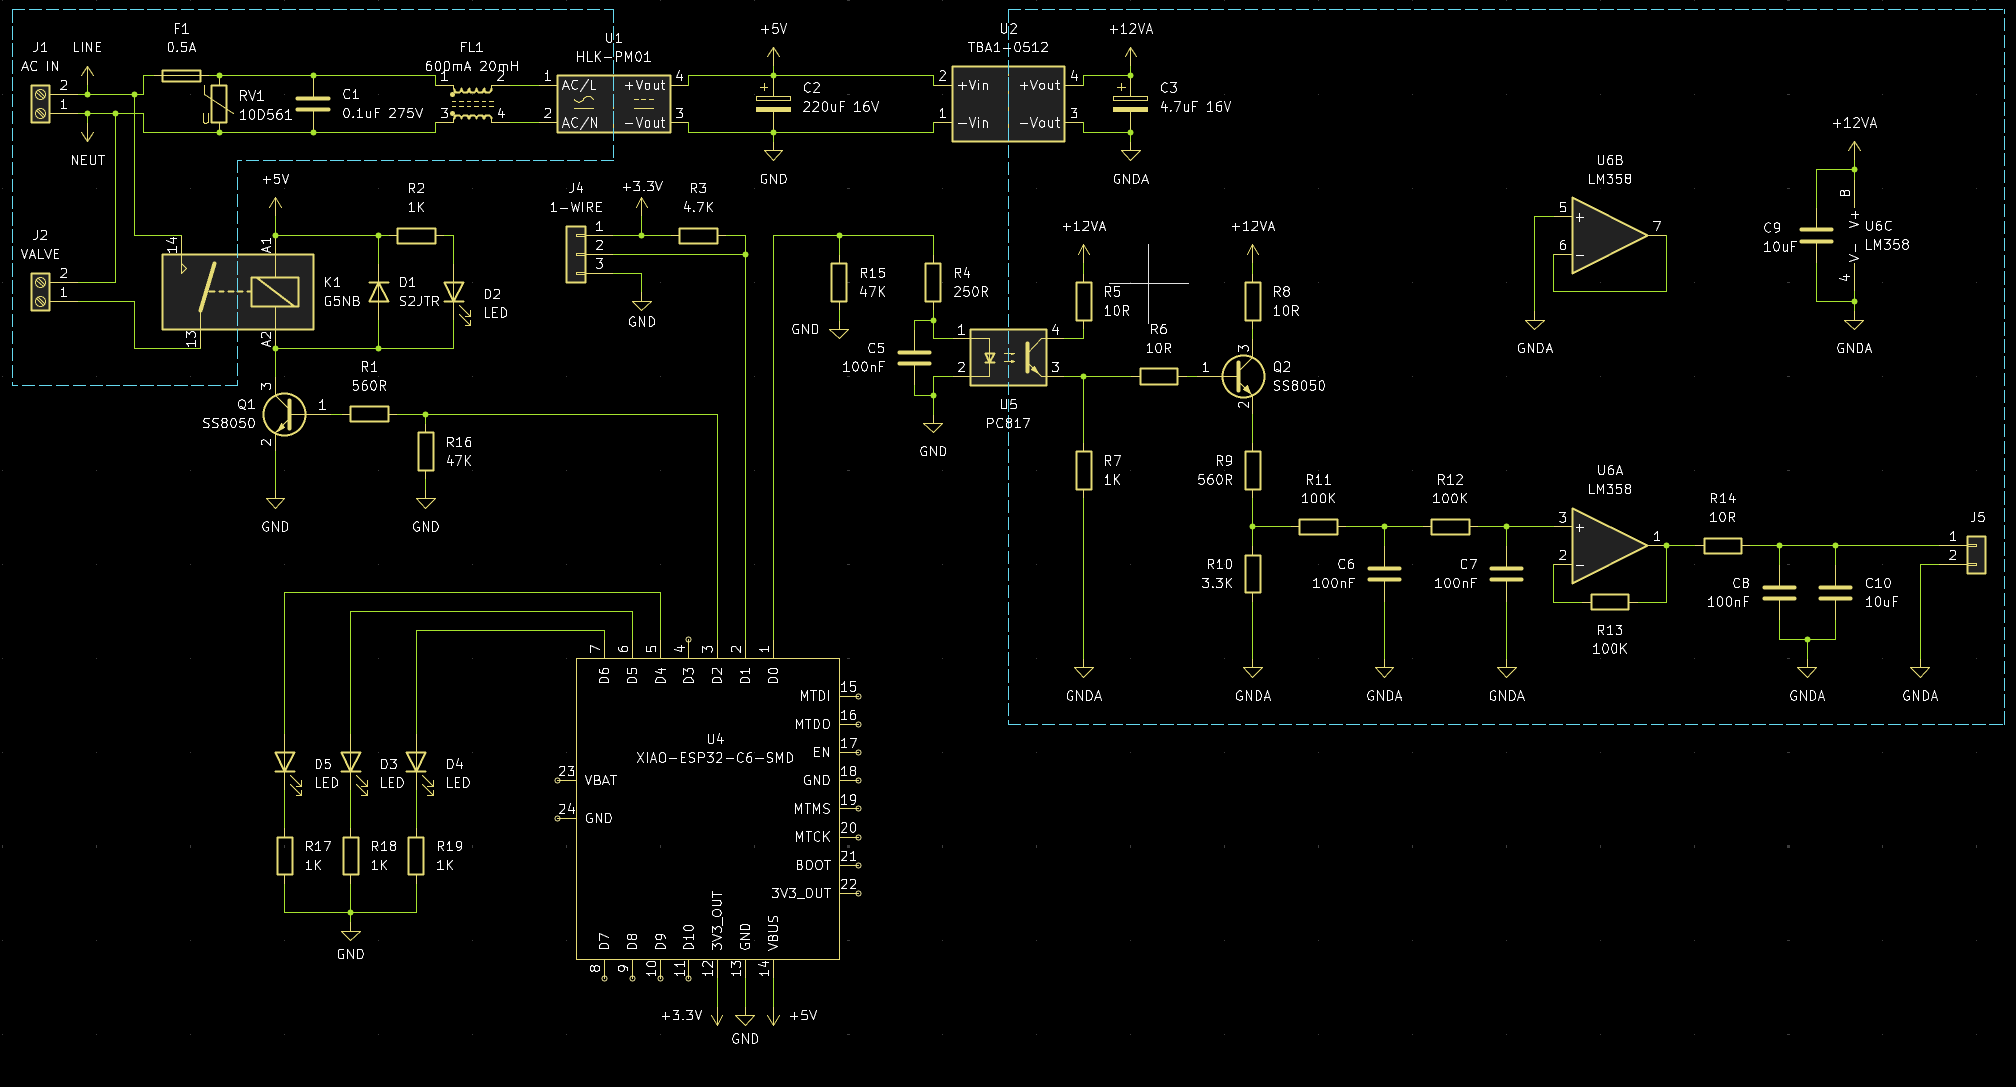Click the Q1 SS8050 transistor symbol
The height and width of the screenshot is (1087, 2016).
(283, 414)
